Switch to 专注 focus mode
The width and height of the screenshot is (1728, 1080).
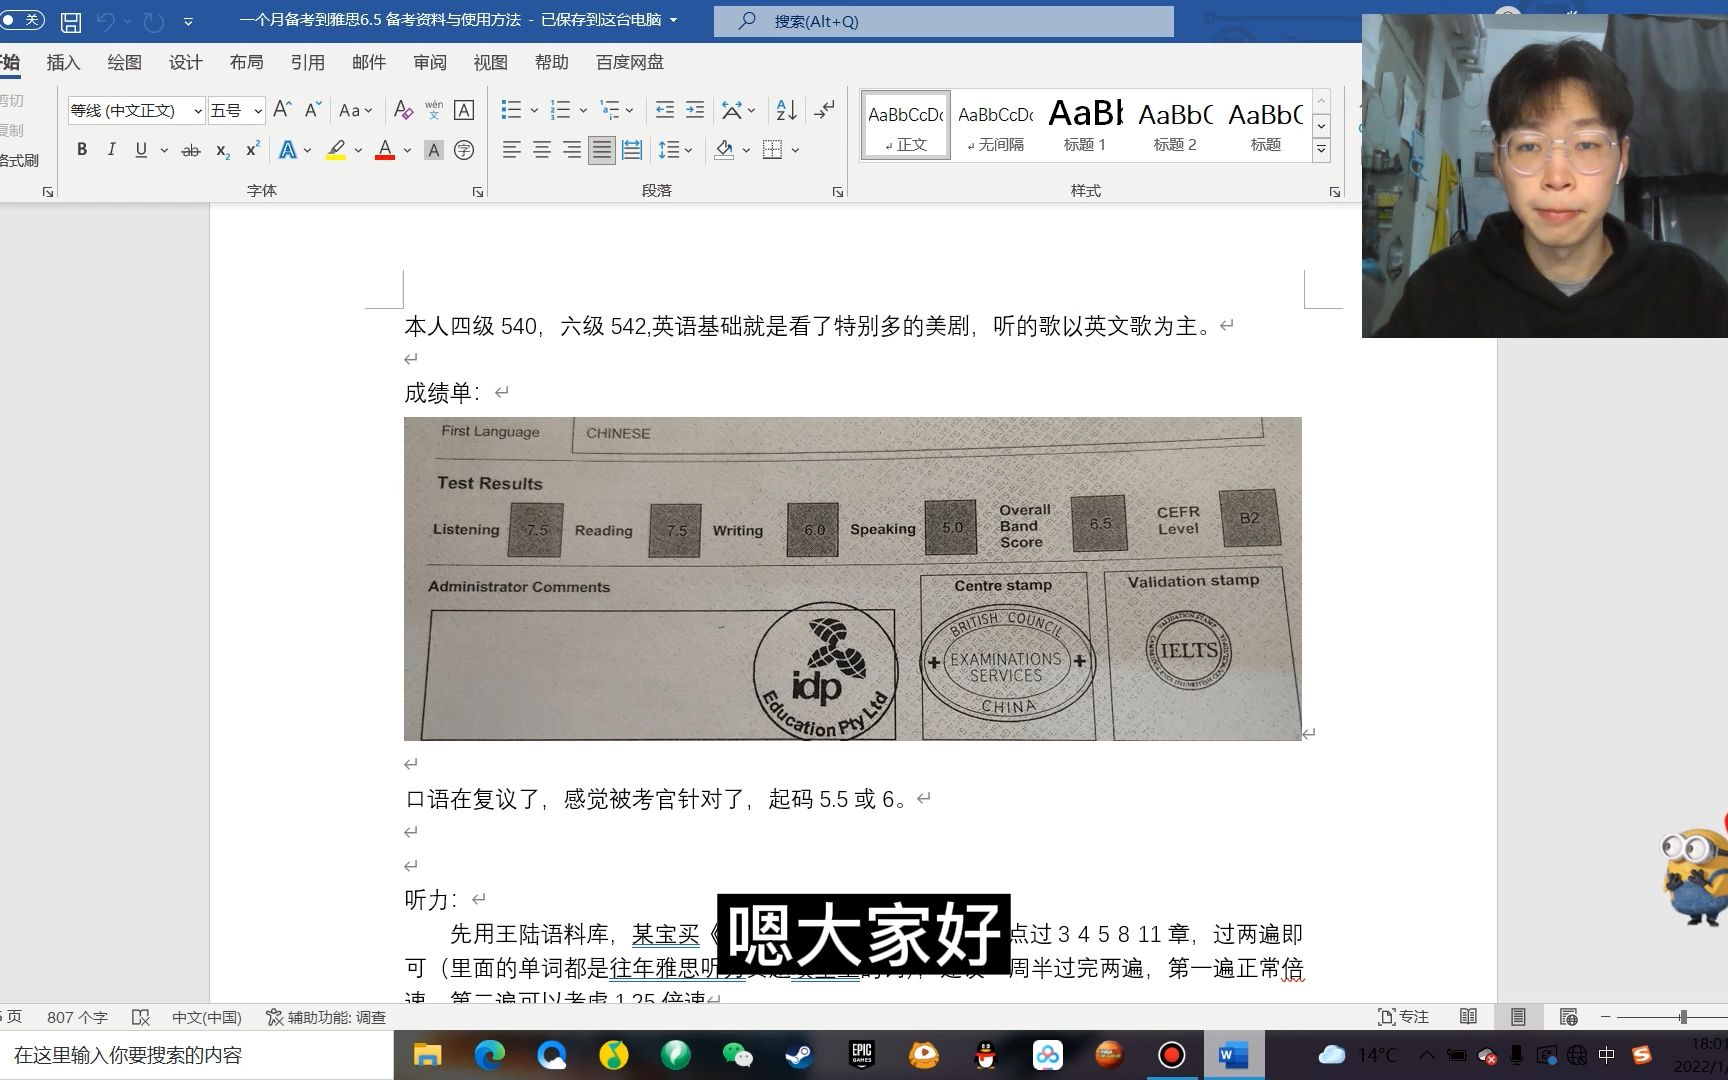pos(1403,1017)
